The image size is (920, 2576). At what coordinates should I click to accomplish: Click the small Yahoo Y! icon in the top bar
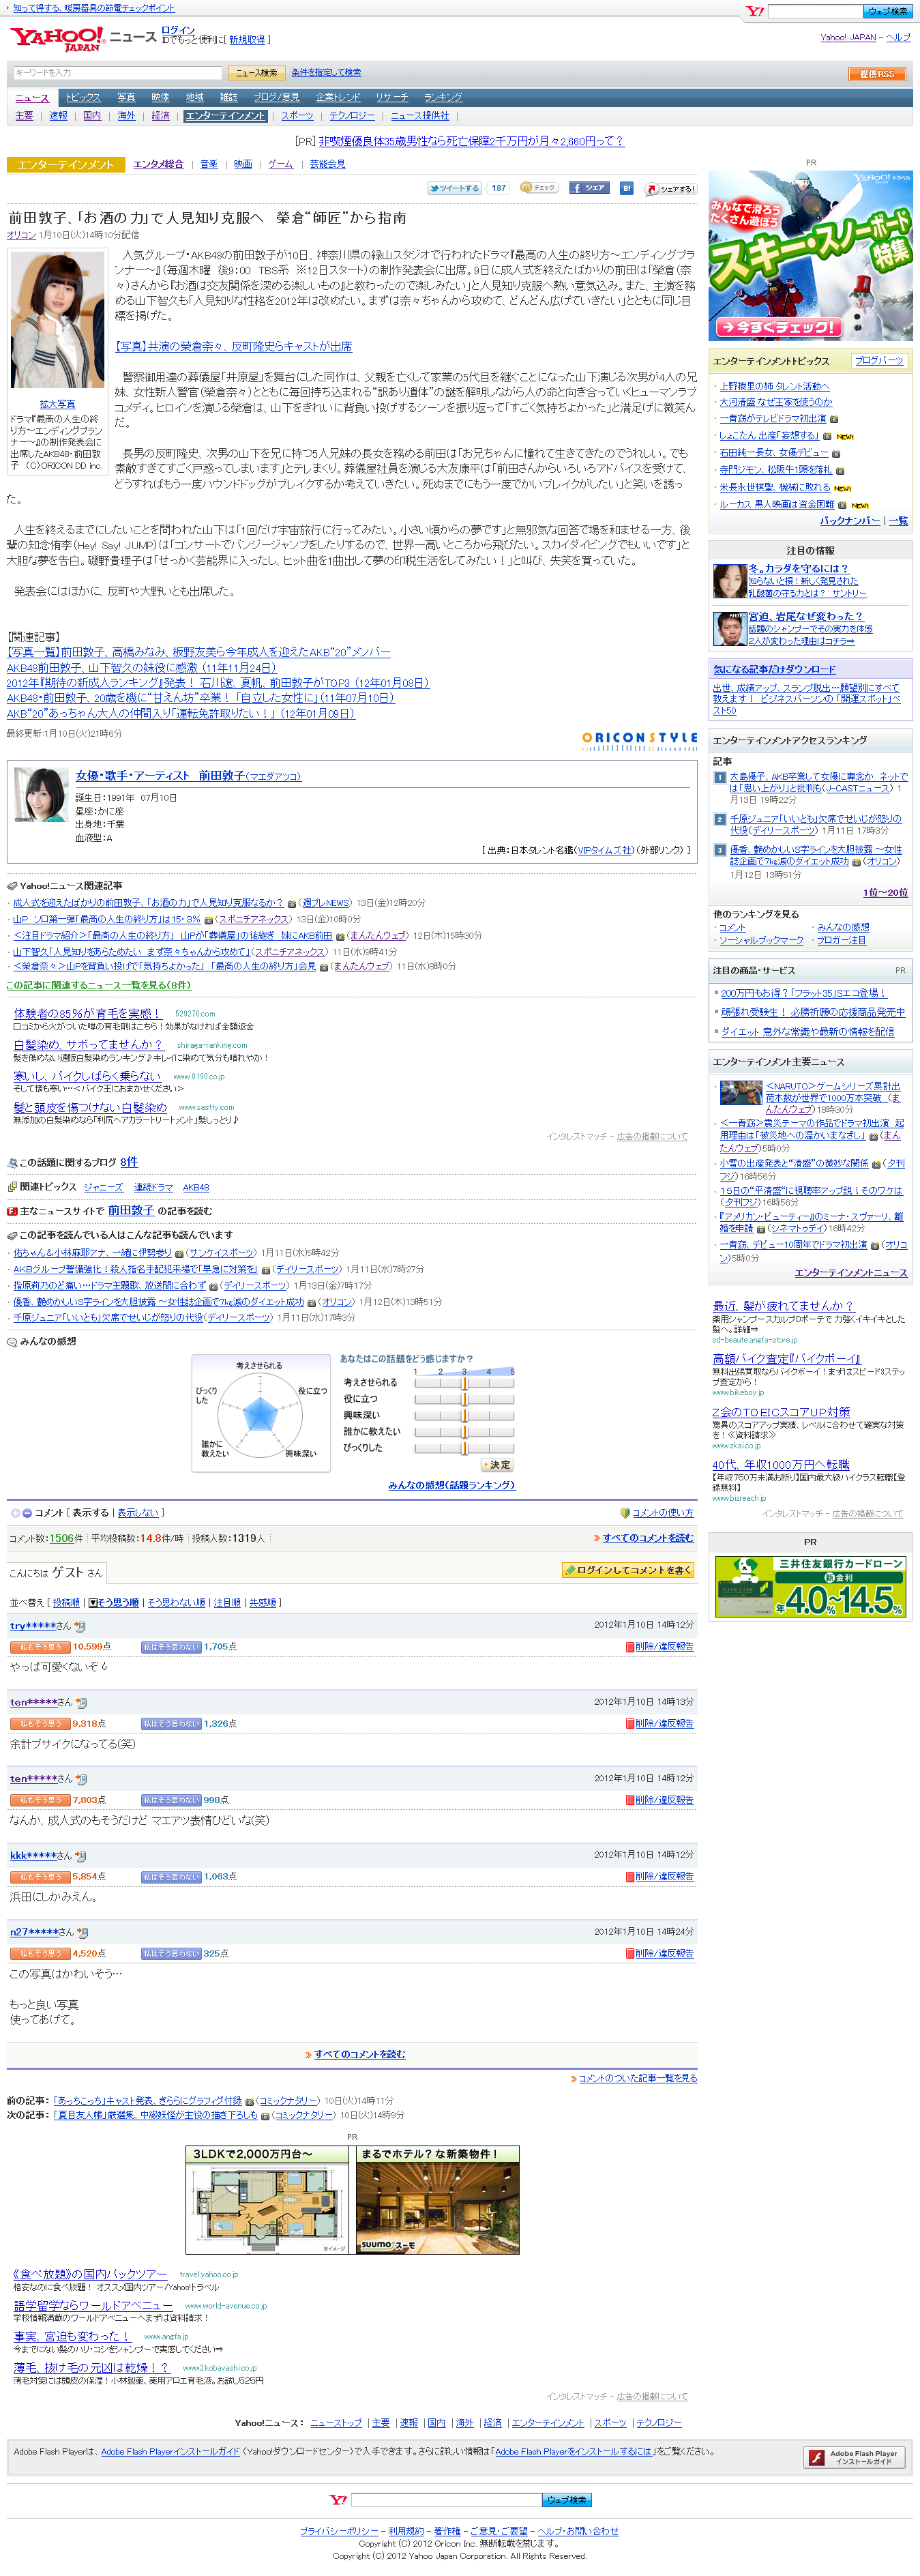click(755, 12)
